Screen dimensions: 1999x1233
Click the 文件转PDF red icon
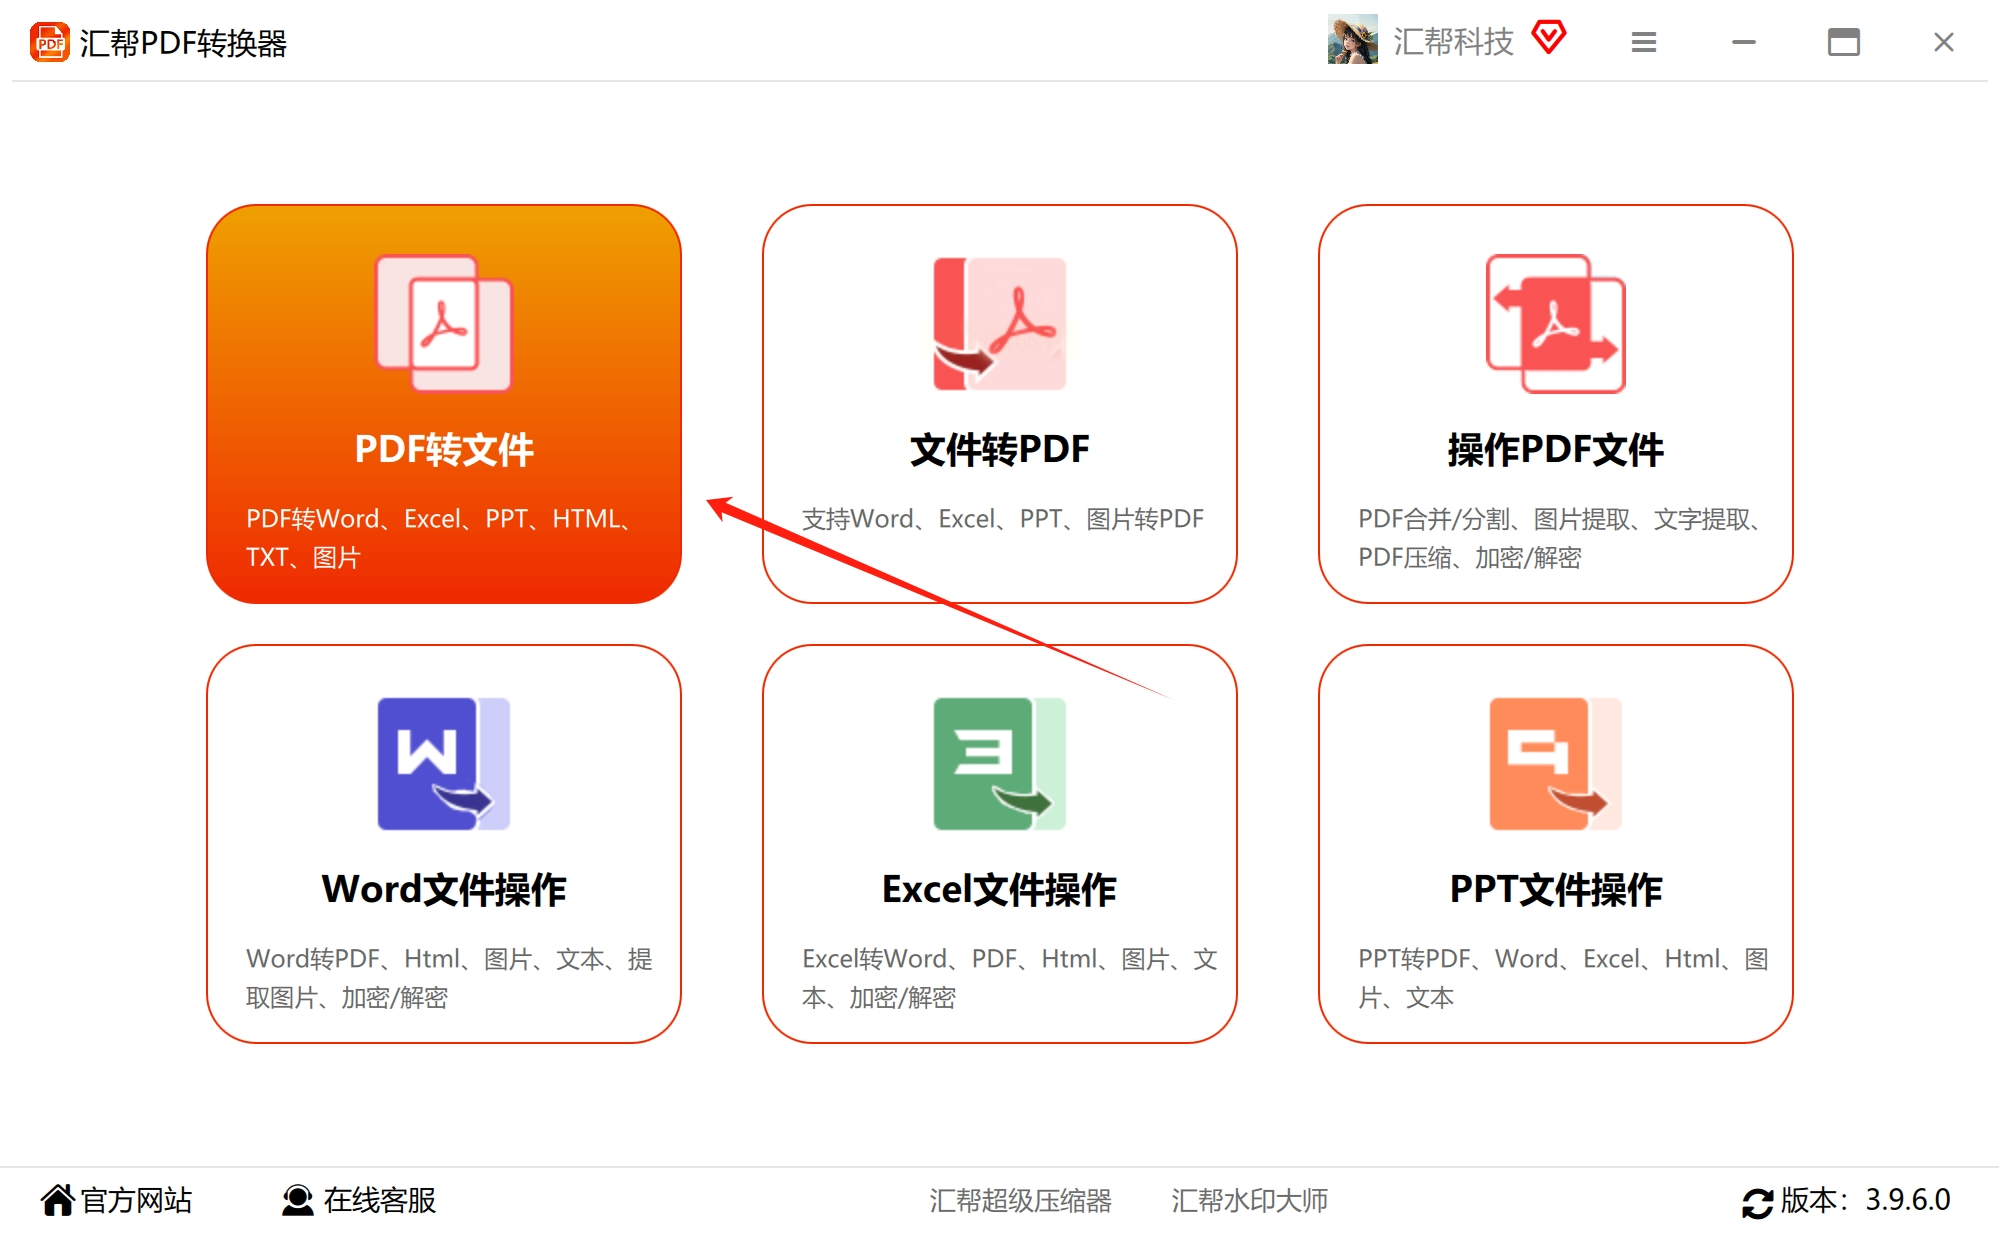pos(999,323)
